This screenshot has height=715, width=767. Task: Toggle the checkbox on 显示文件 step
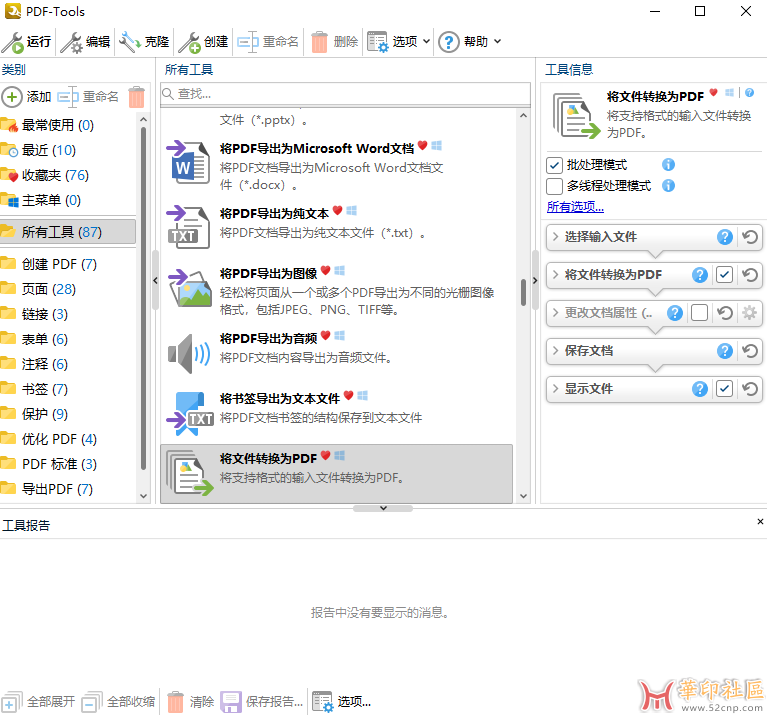point(724,389)
